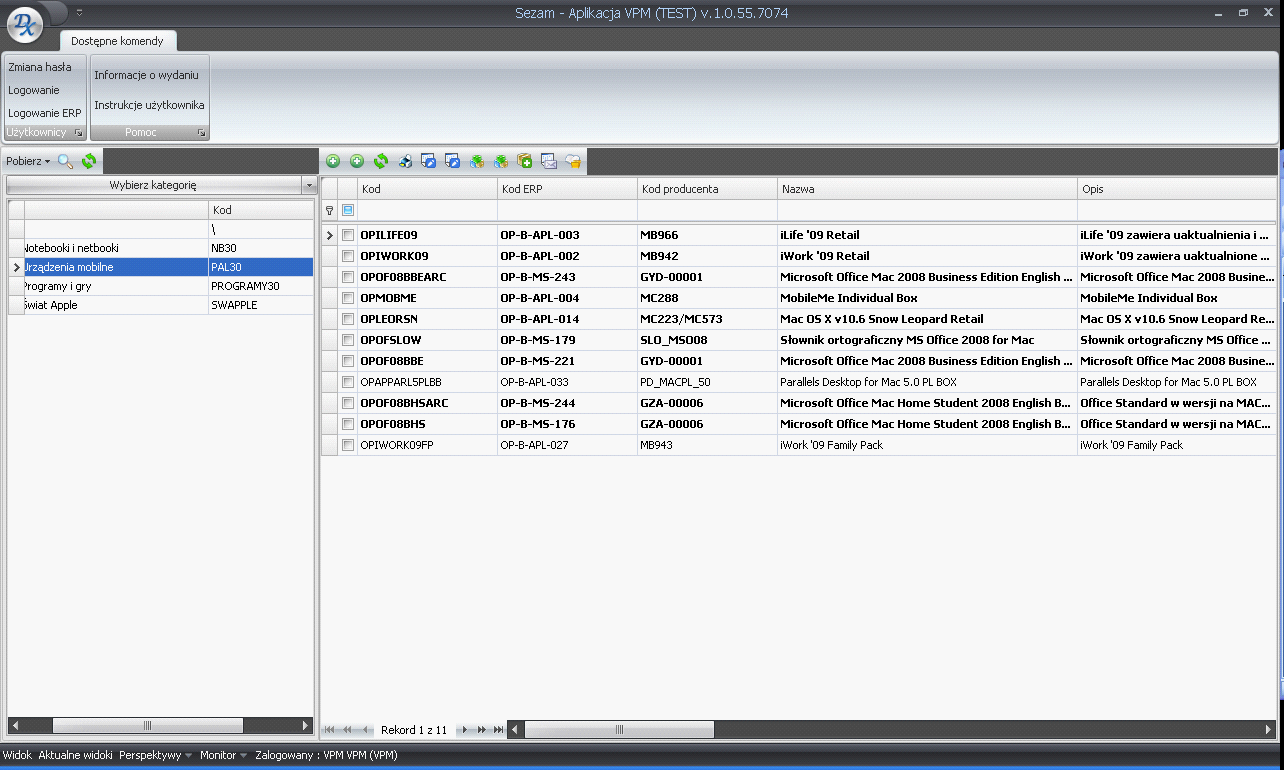Click the envelope mail icon in product toolbar
Image resolution: width=1284 pixels, height=770 pixels.
tap(549, 161)
